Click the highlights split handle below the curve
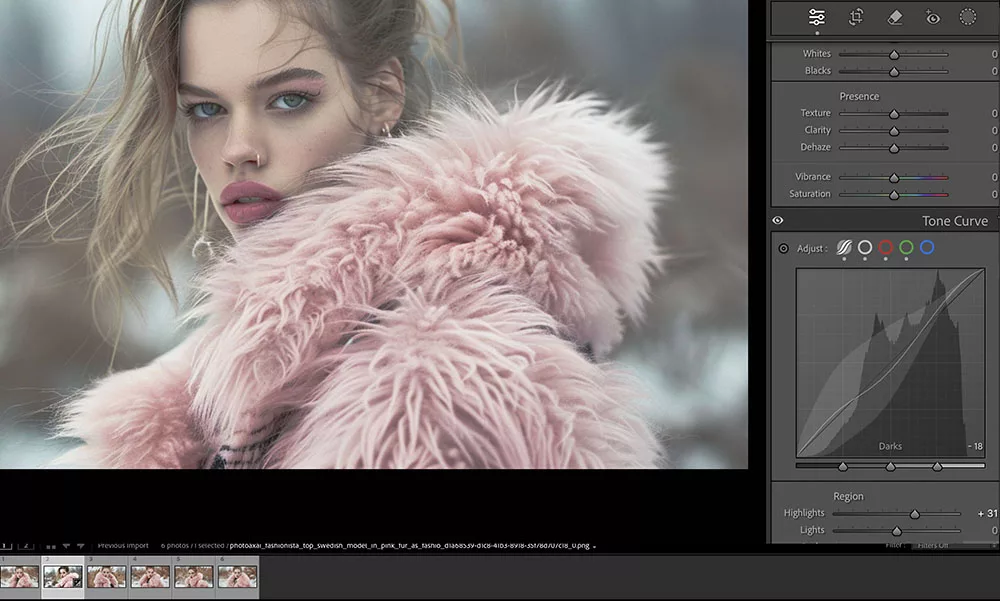Image resolution: width=1000 pixels, height=601 pixels. click(x=938, y=467)
